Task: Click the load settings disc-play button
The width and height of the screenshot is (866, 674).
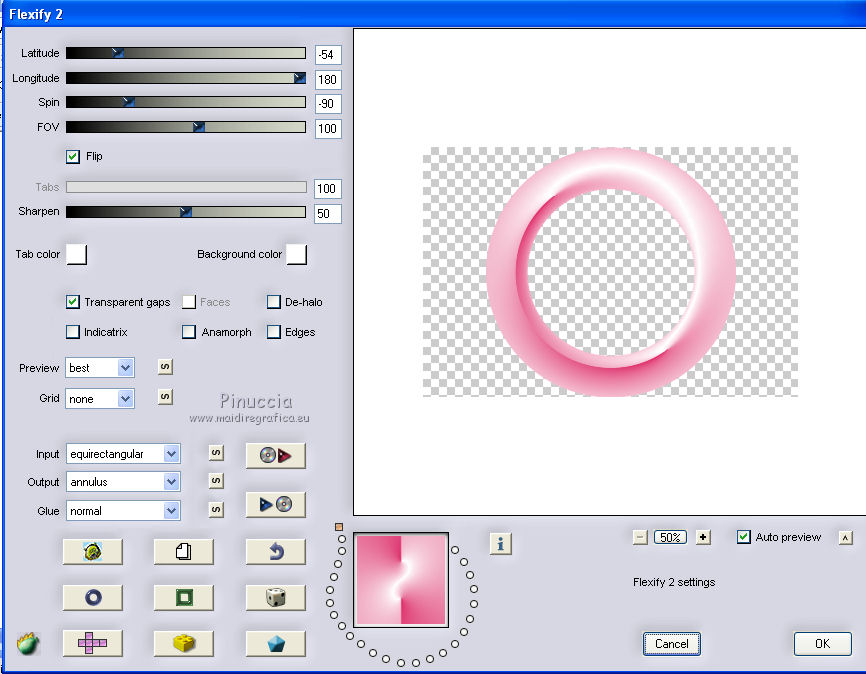Action: point(276,455)
